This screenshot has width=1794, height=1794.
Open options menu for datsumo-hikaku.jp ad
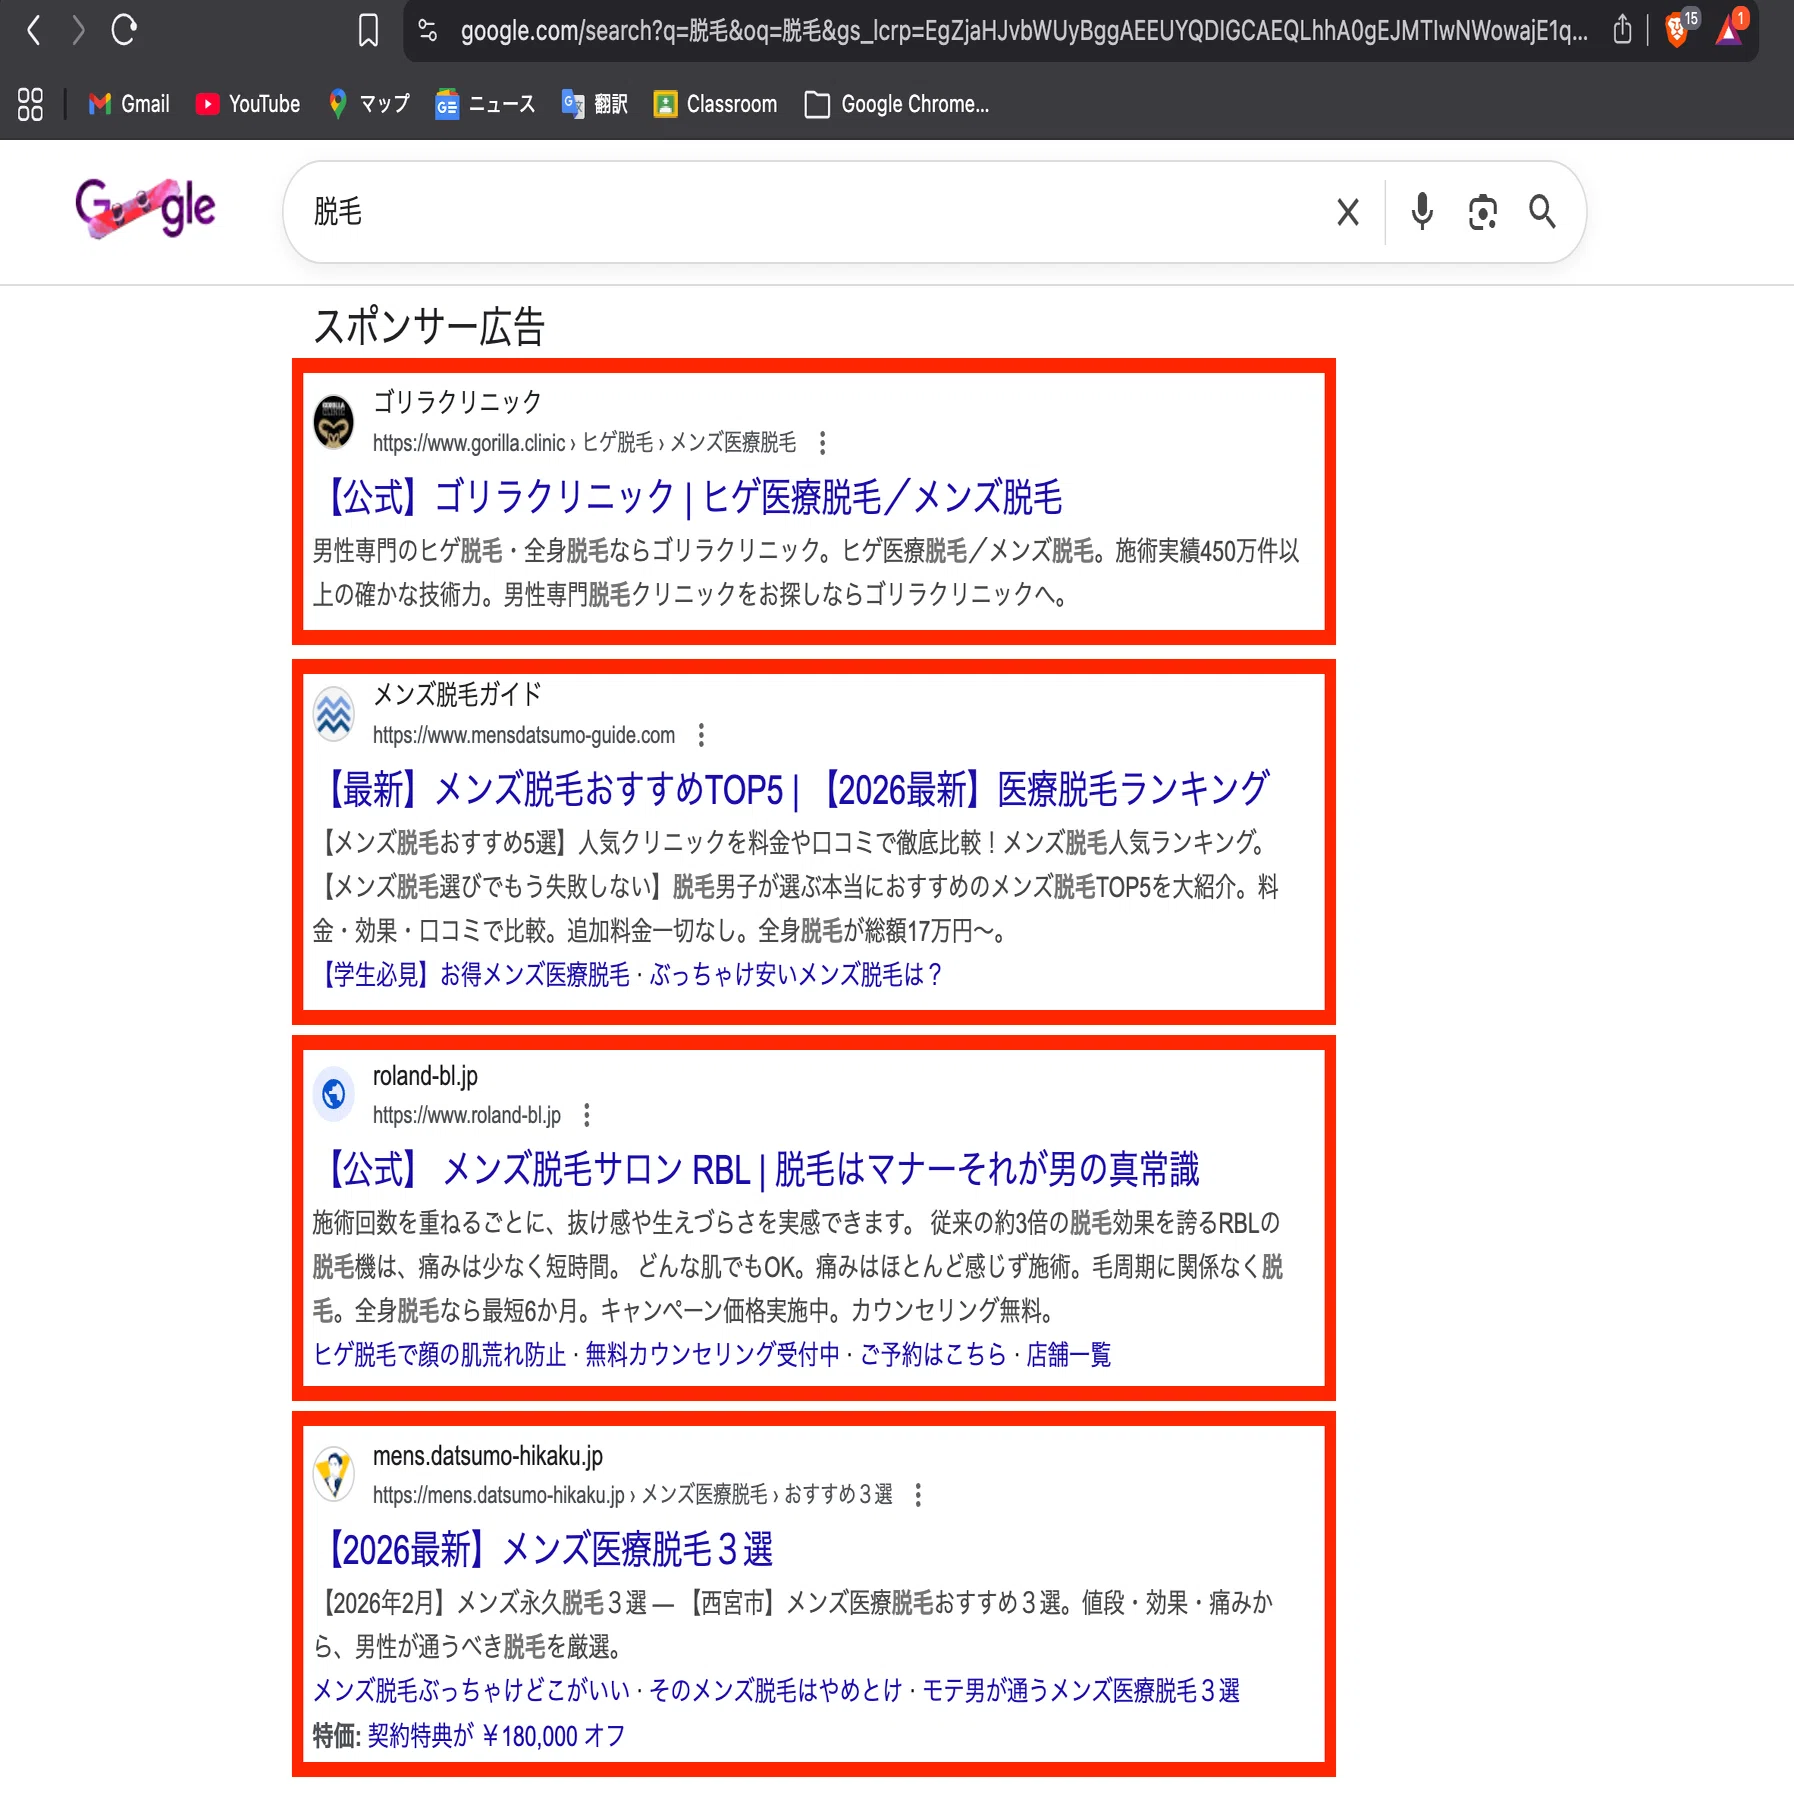918,1494
